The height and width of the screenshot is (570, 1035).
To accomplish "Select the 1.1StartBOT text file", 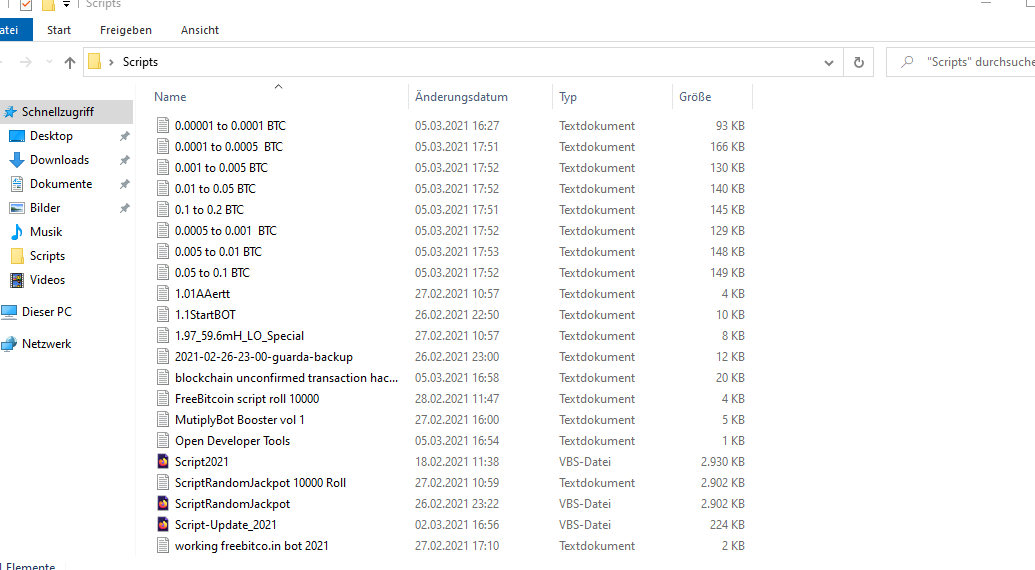I will (x=205, y=315).
